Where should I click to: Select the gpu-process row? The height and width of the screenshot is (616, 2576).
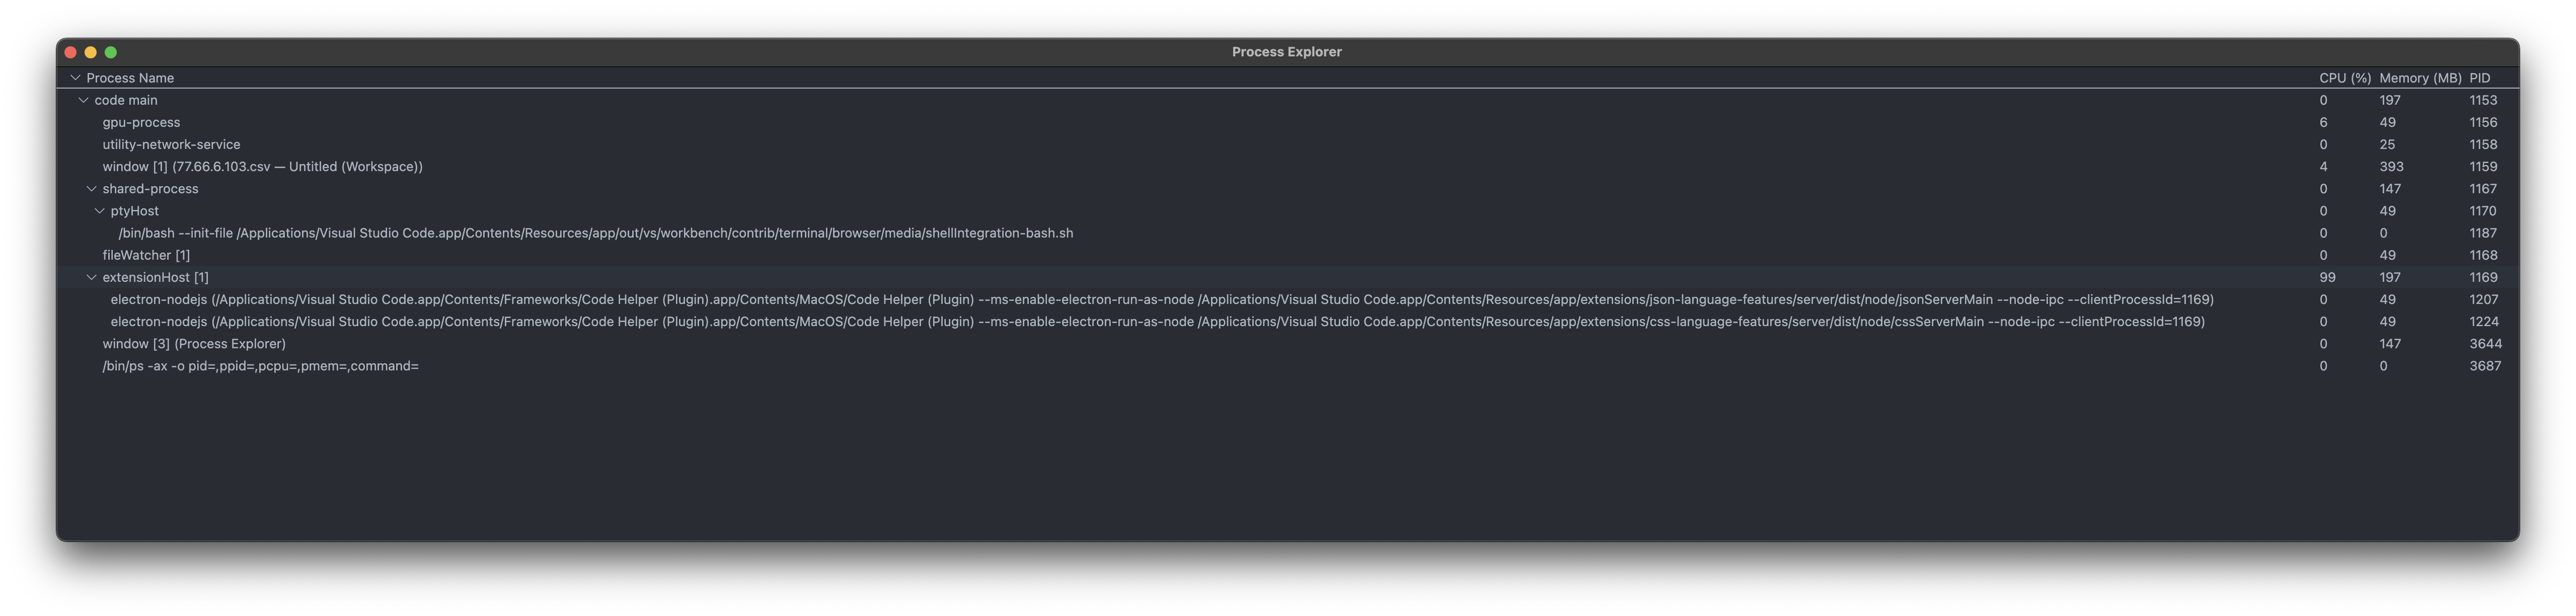coord(141,122)
